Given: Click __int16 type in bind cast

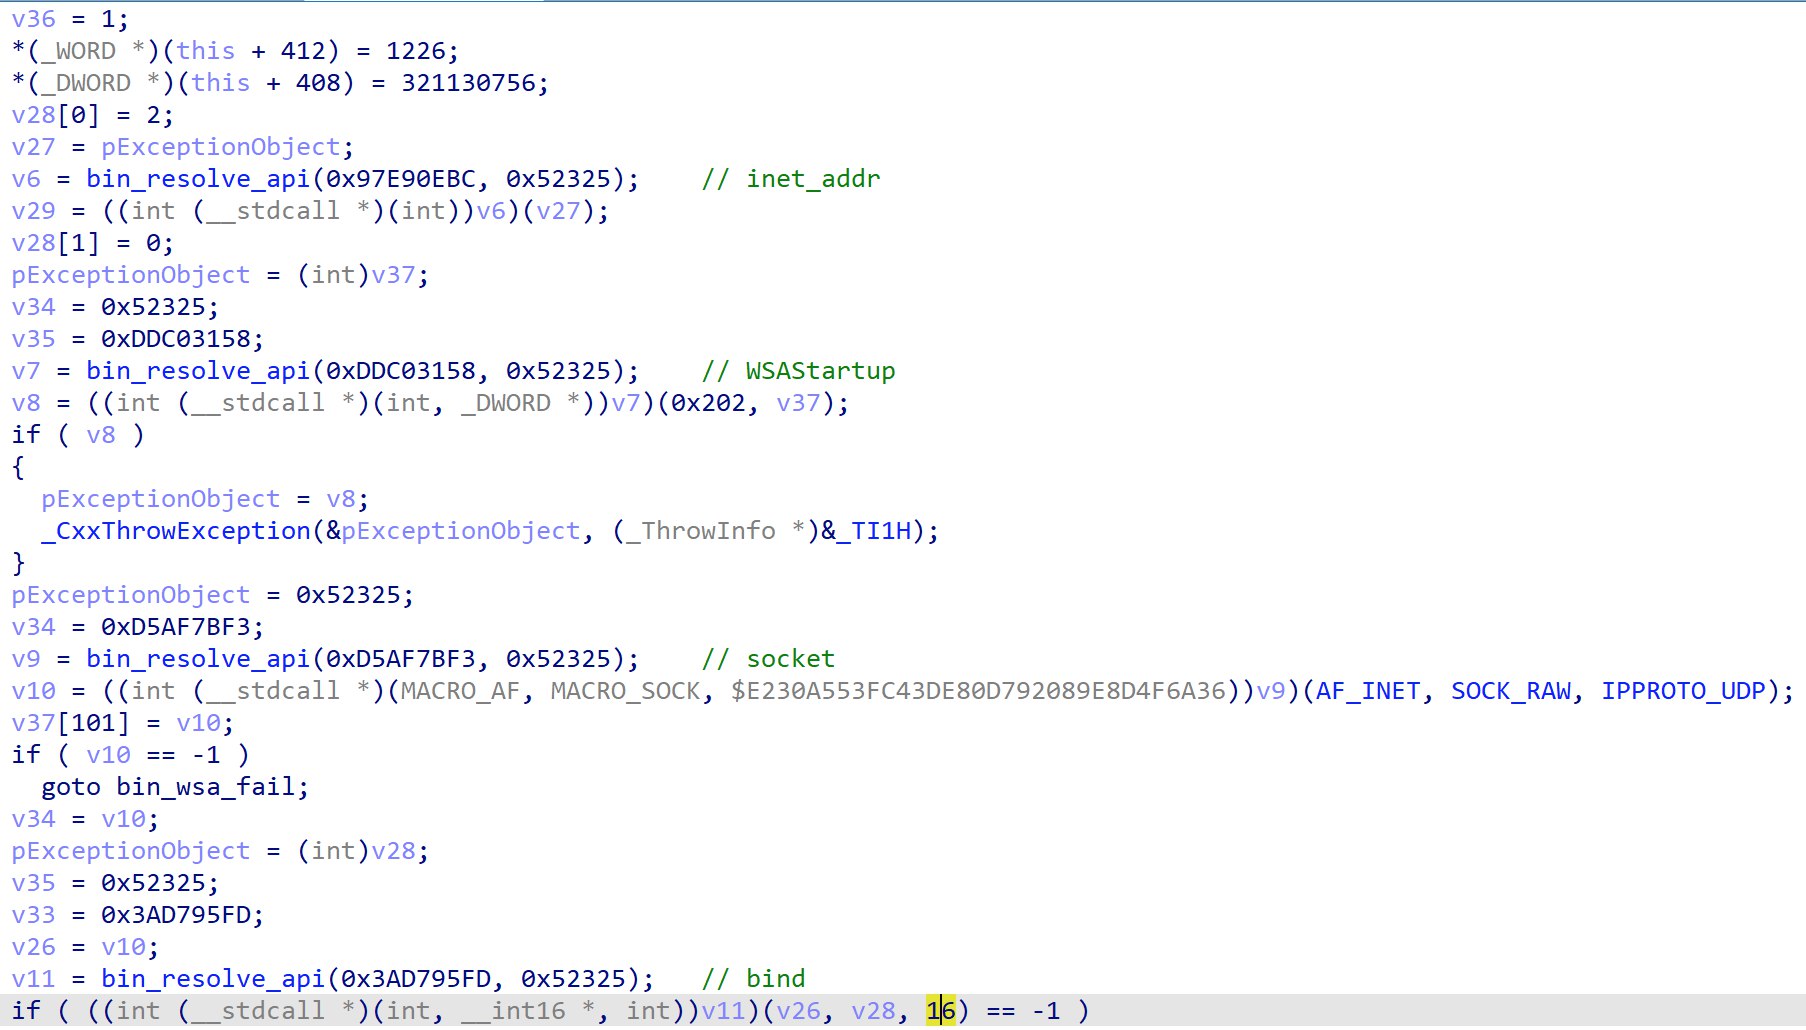Looking at the screenshot, I should coord(513,1011).
